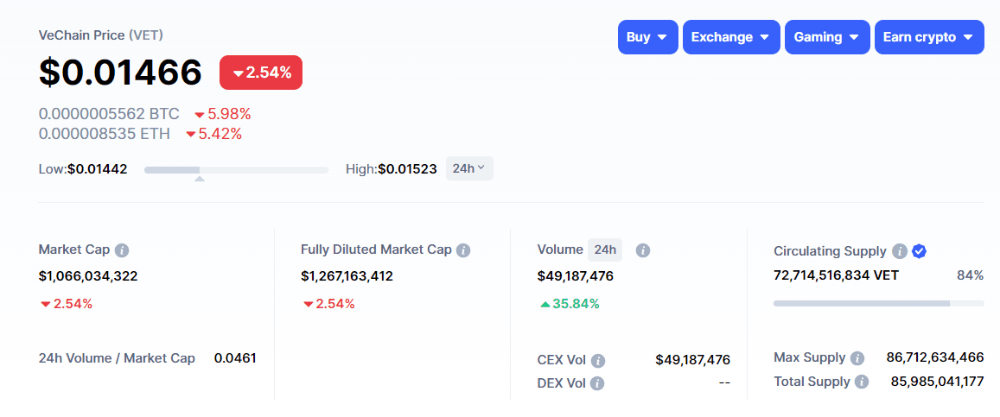Change the 24h low/high time range
Screen dimensions: 1000x417
click(x=469, y=169)
